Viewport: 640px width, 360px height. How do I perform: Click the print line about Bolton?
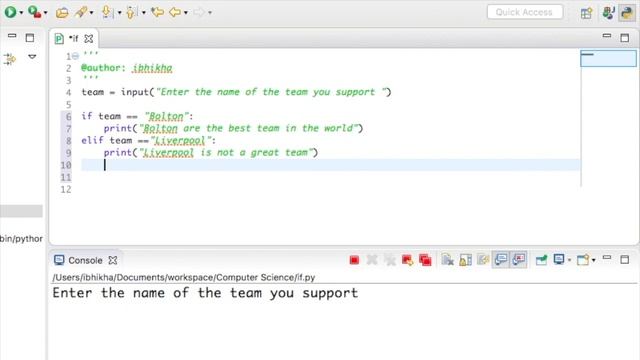[233, 129]
